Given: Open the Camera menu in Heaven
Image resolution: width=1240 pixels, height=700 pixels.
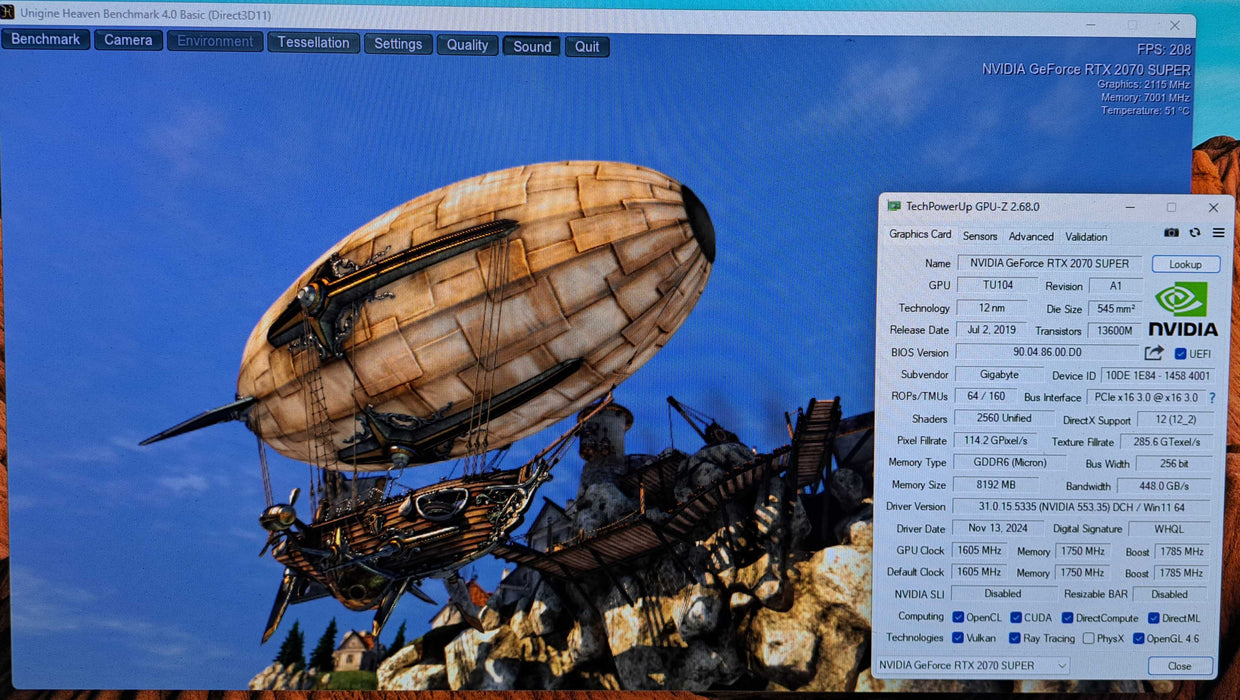Looking at the screenshot, I should point(129,40).
